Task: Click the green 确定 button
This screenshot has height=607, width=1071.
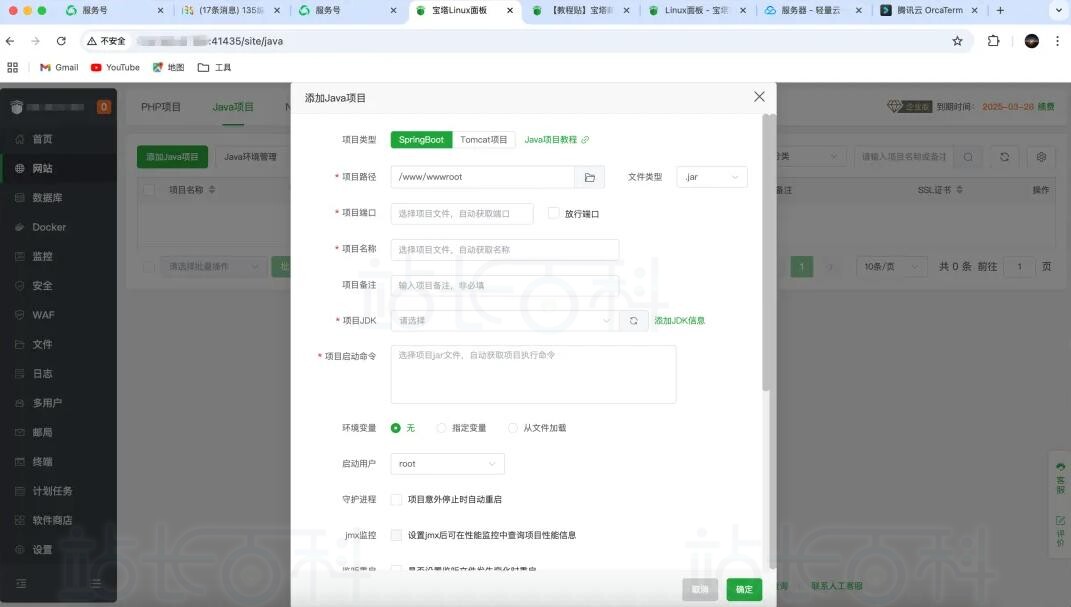Action: coord(744,590)
